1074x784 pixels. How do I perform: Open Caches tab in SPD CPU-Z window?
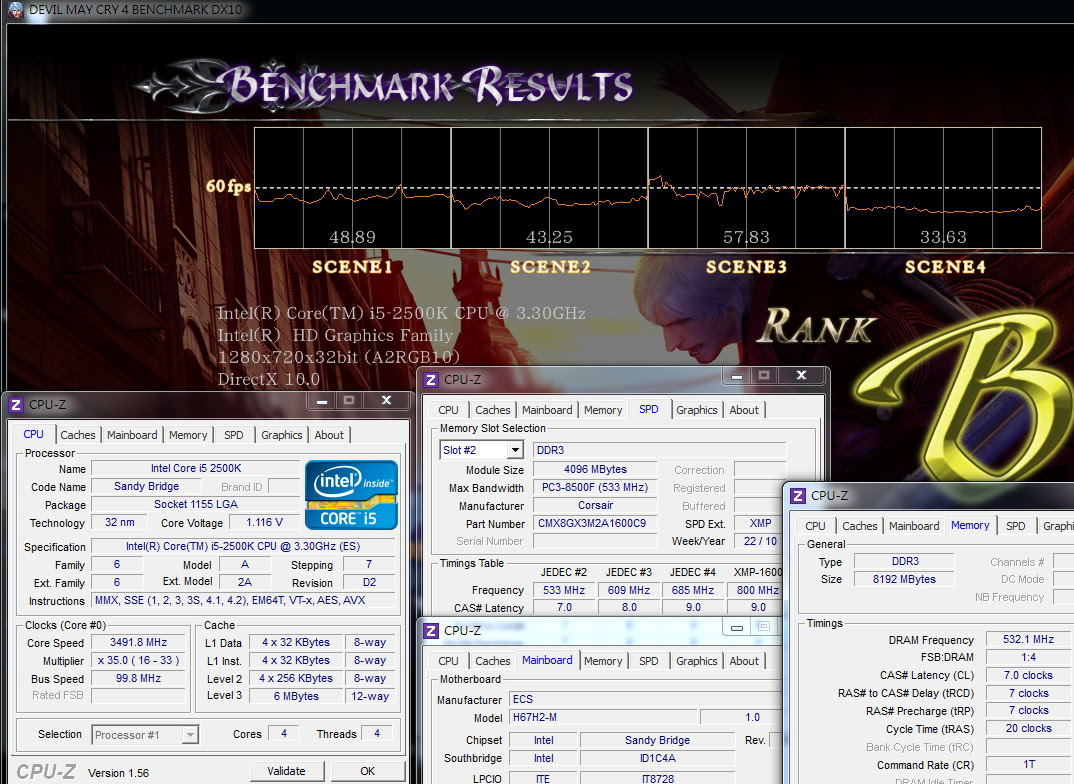coord(492,409)
